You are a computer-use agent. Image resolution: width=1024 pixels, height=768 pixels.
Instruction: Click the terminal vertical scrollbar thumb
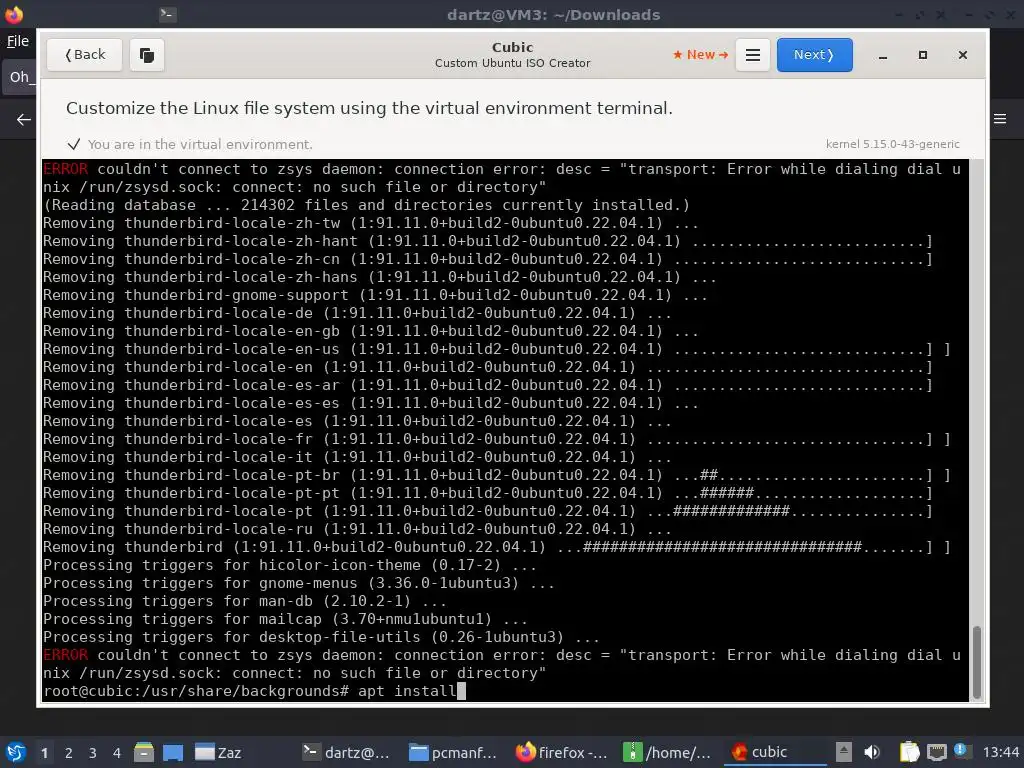[x=976, y=662]
